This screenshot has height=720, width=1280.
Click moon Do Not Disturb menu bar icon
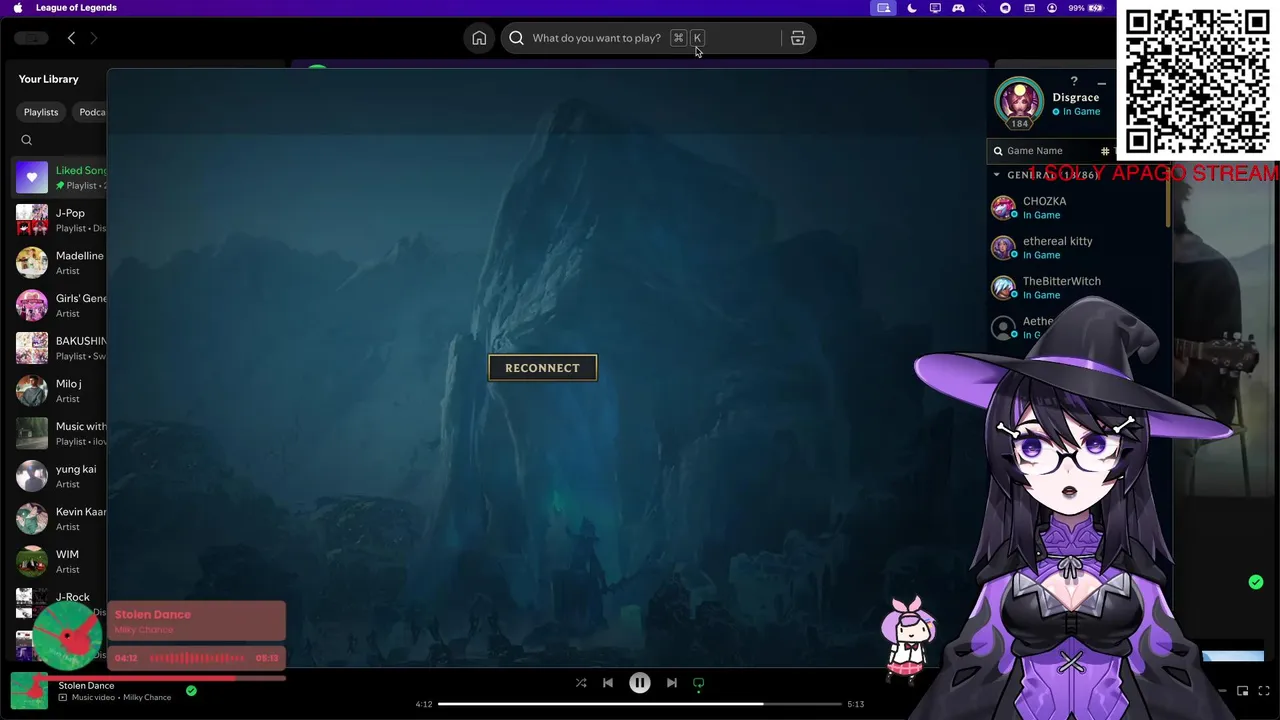point(912,8)
